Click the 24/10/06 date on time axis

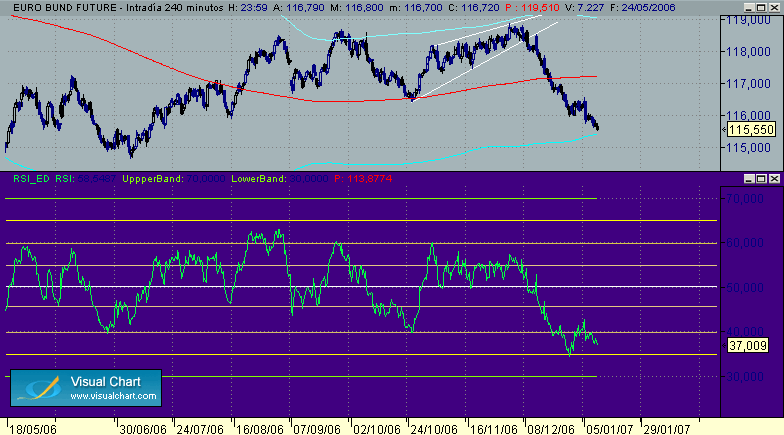(x=434, y=429)
